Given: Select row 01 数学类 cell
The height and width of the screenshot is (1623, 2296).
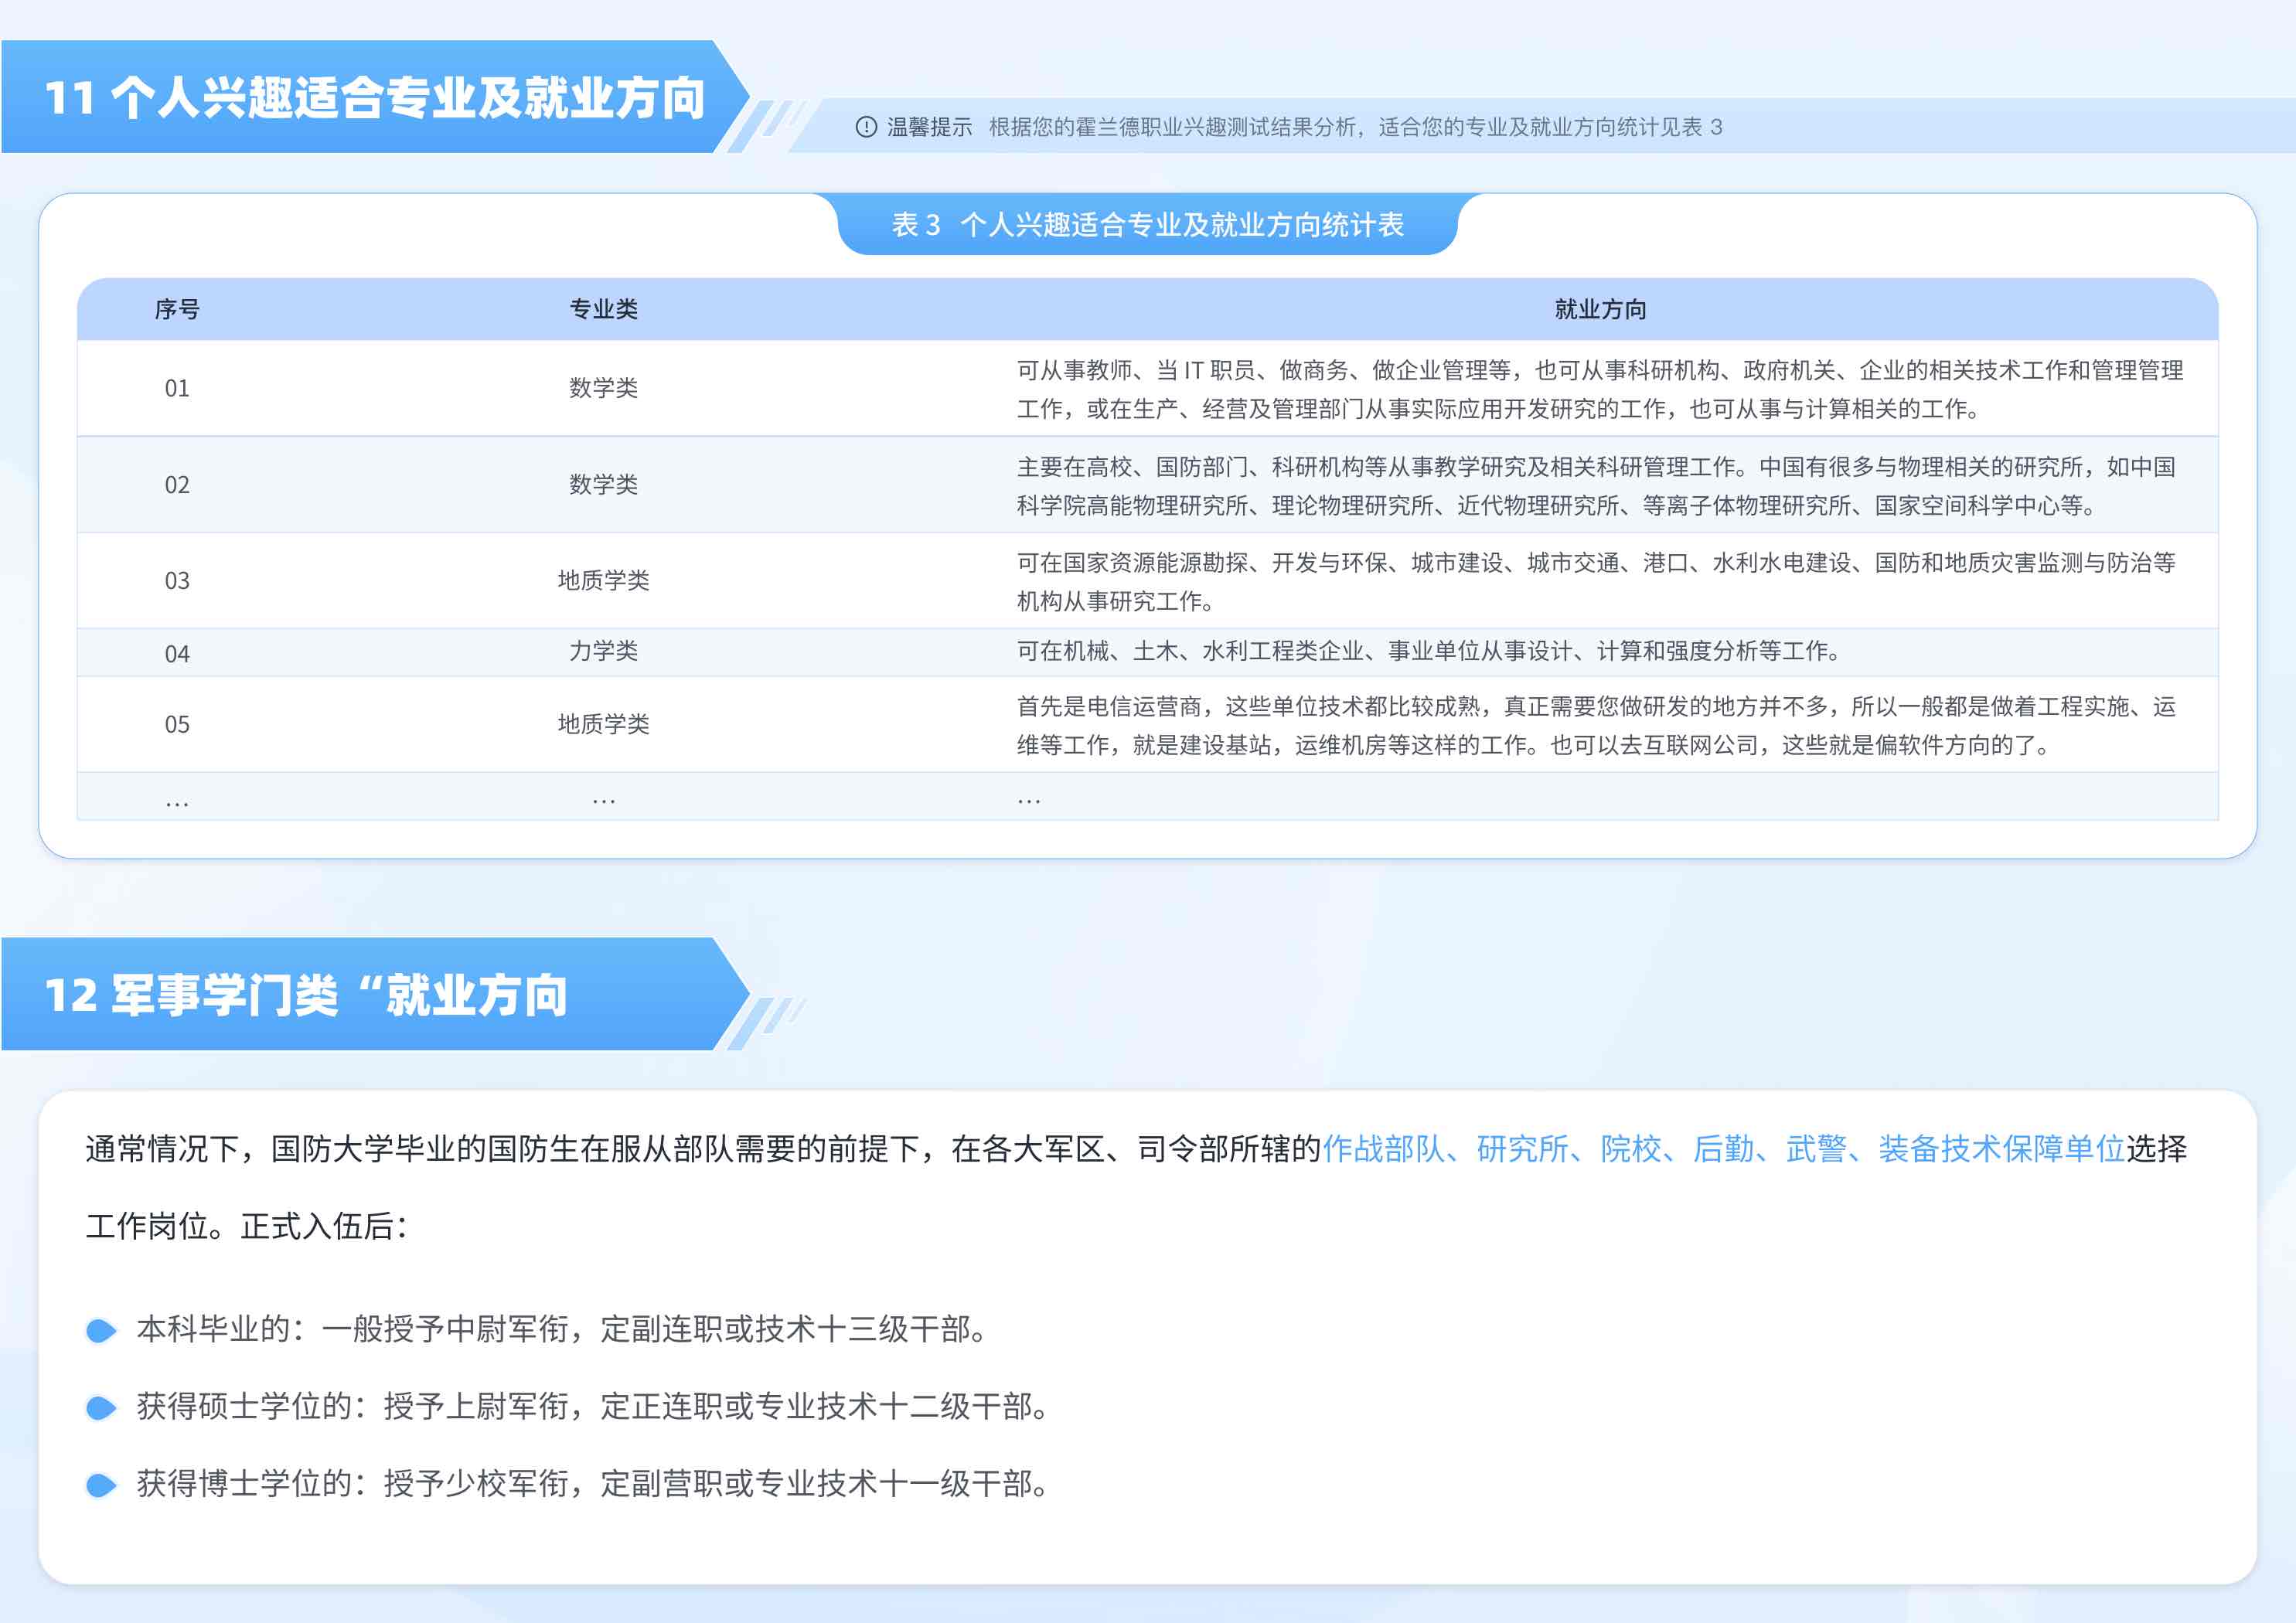Looking at the screenshot, I should (x=603, y=388).
